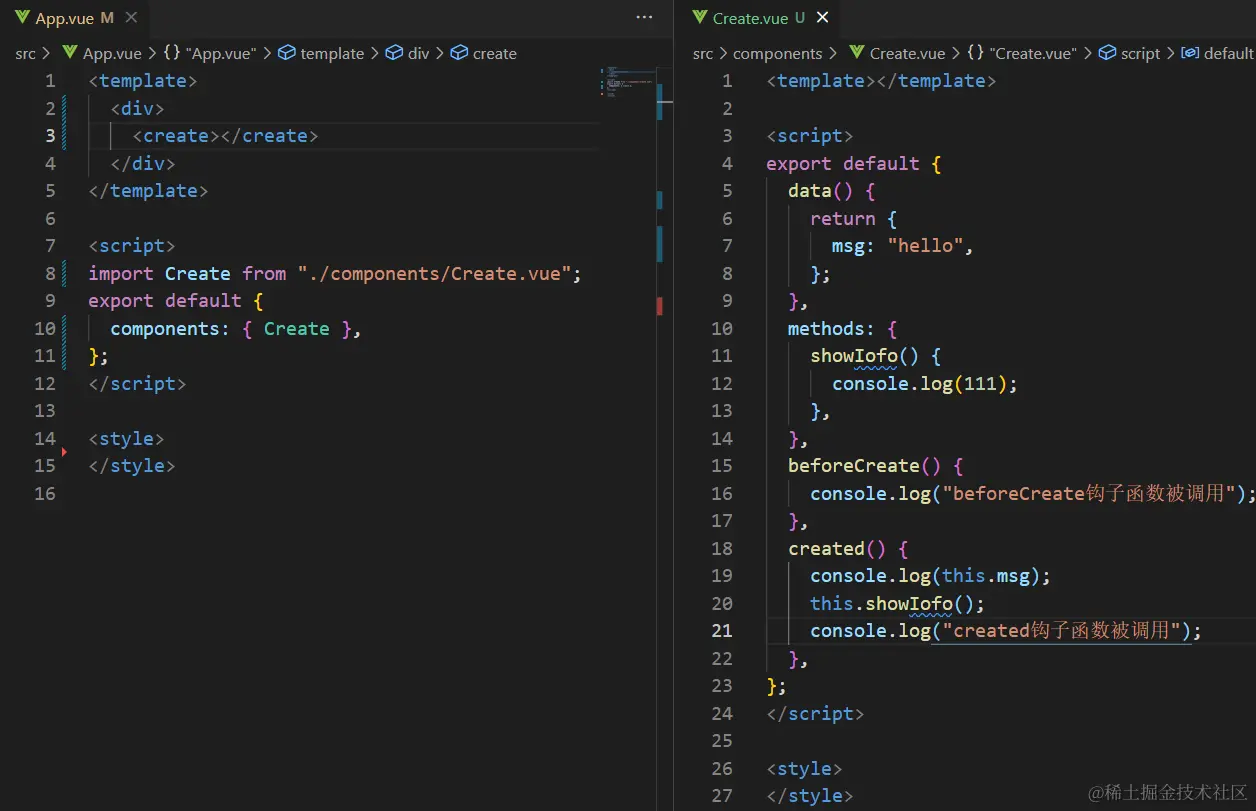Click the opening <script> tag in App.vue
Screen dimensions: 1256x811
132,245
